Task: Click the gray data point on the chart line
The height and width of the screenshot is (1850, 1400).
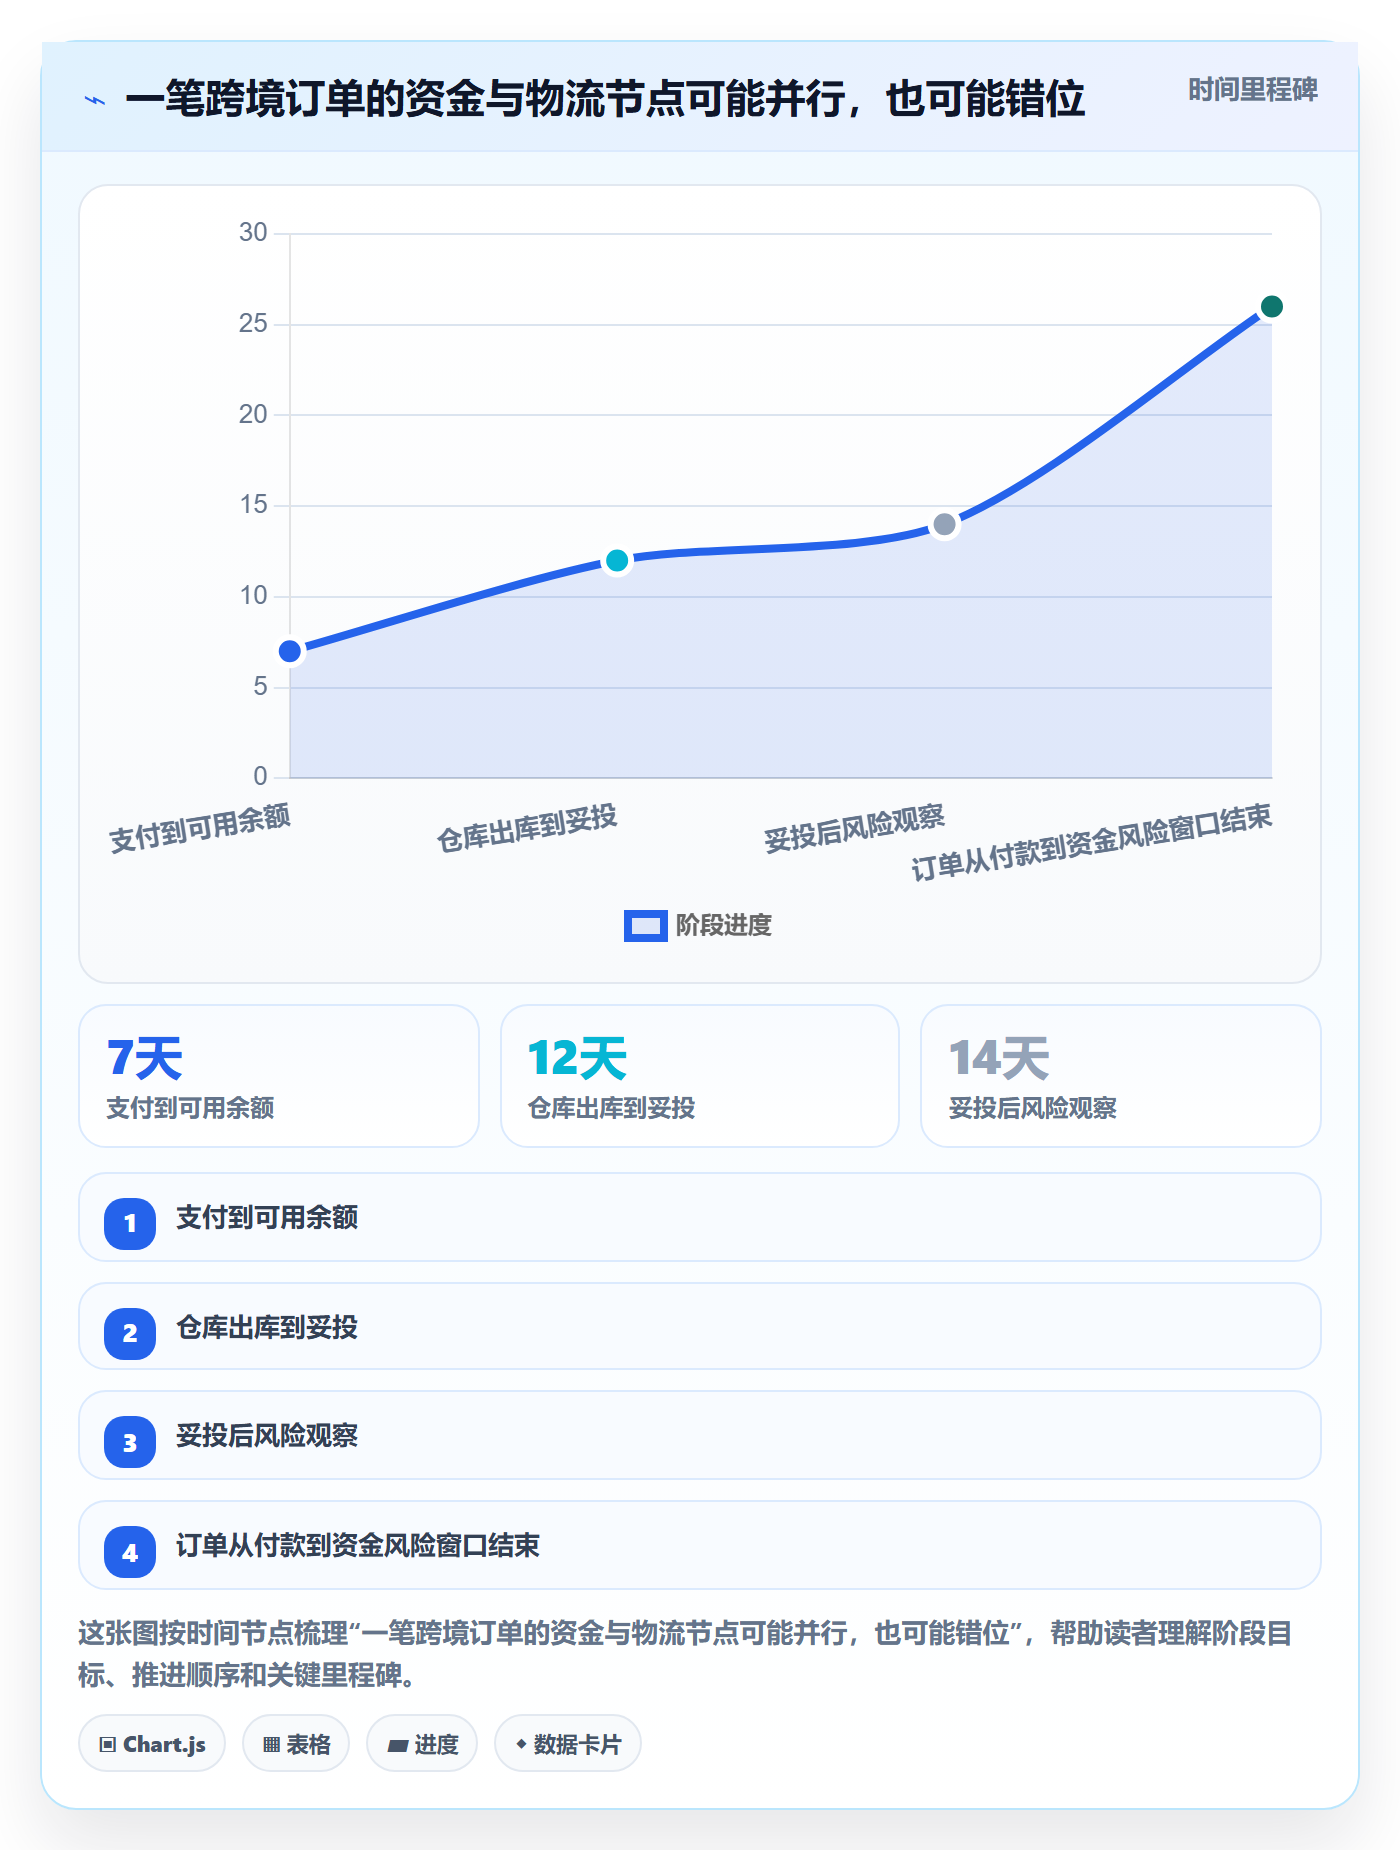Action: pos(944,525)
